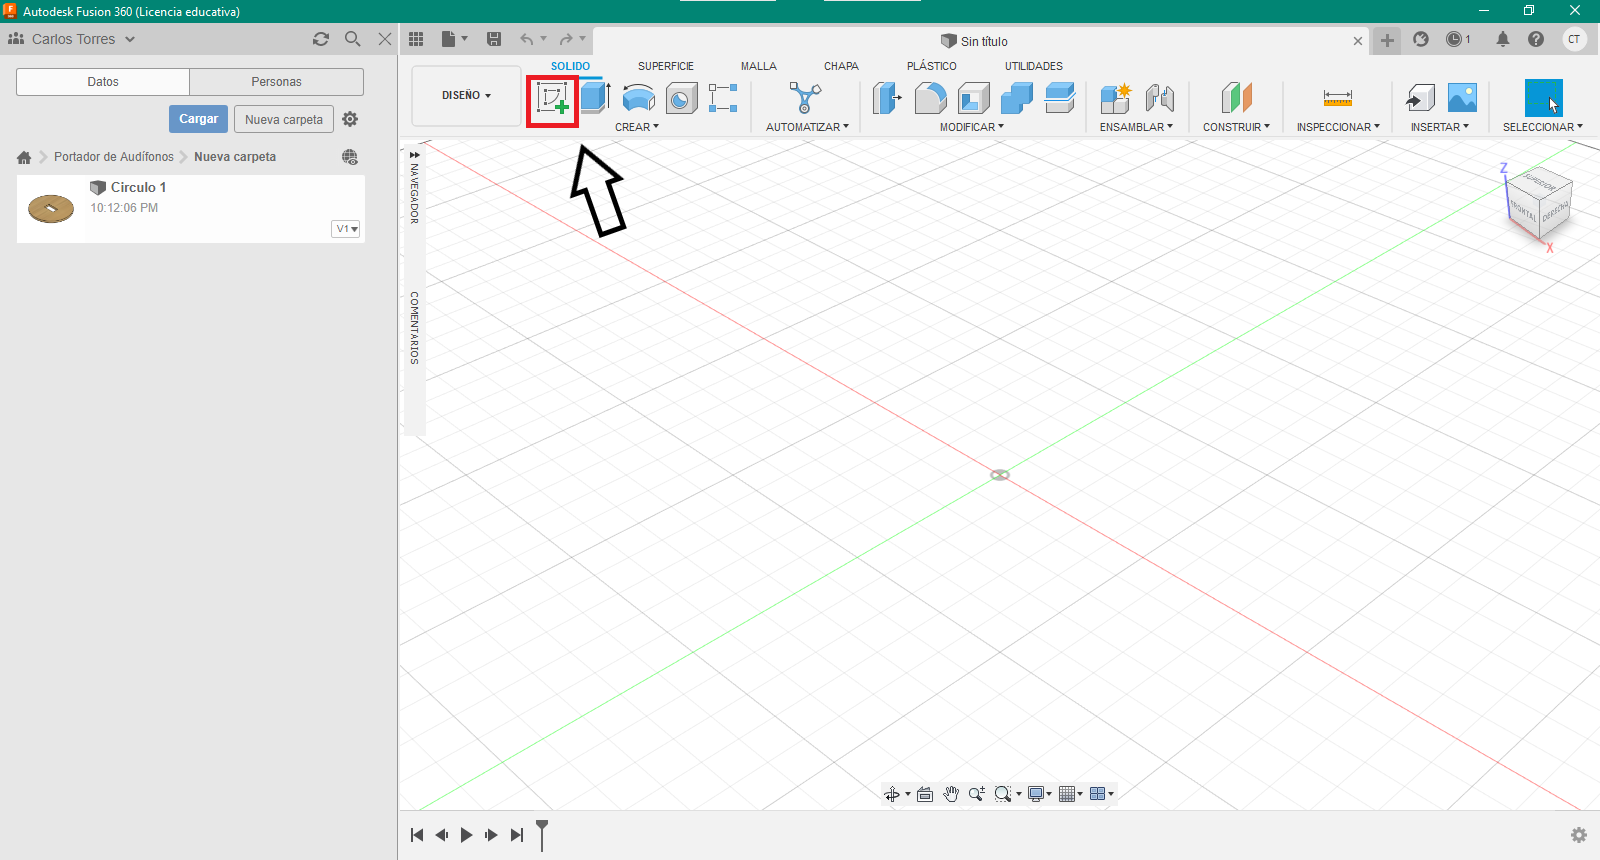Image resolution: width=1600 pixels, height=860 pixels.
Task: Choose the Hole tool
Action: pos(681,98)
